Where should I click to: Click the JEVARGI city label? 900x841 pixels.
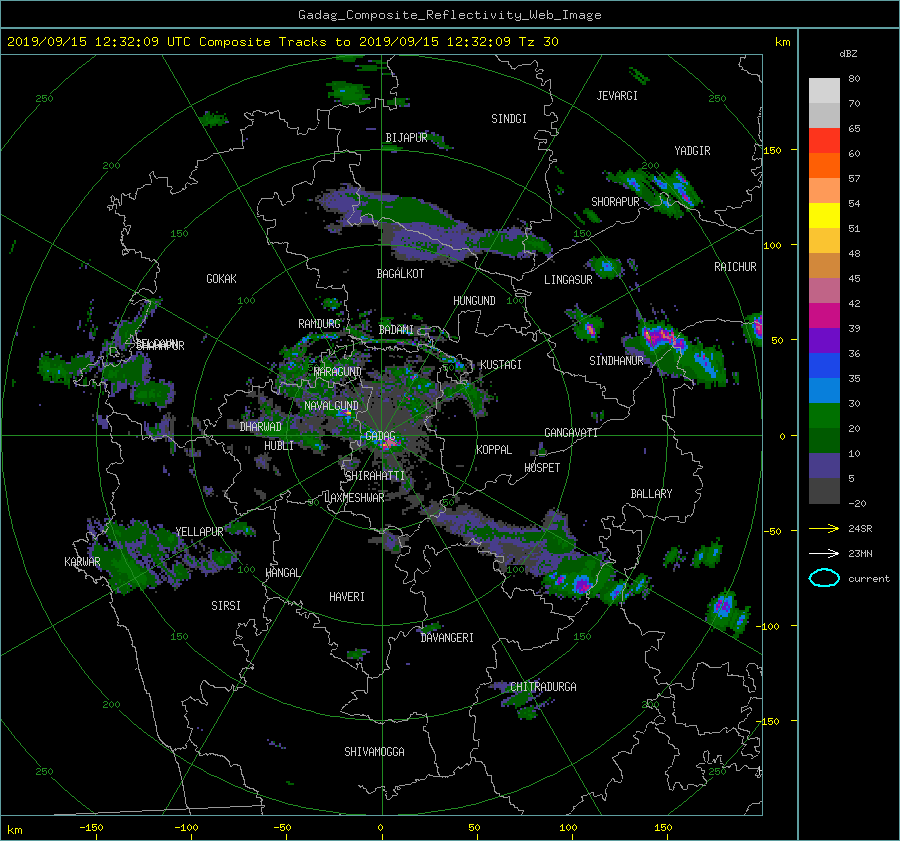click(617, 96)
